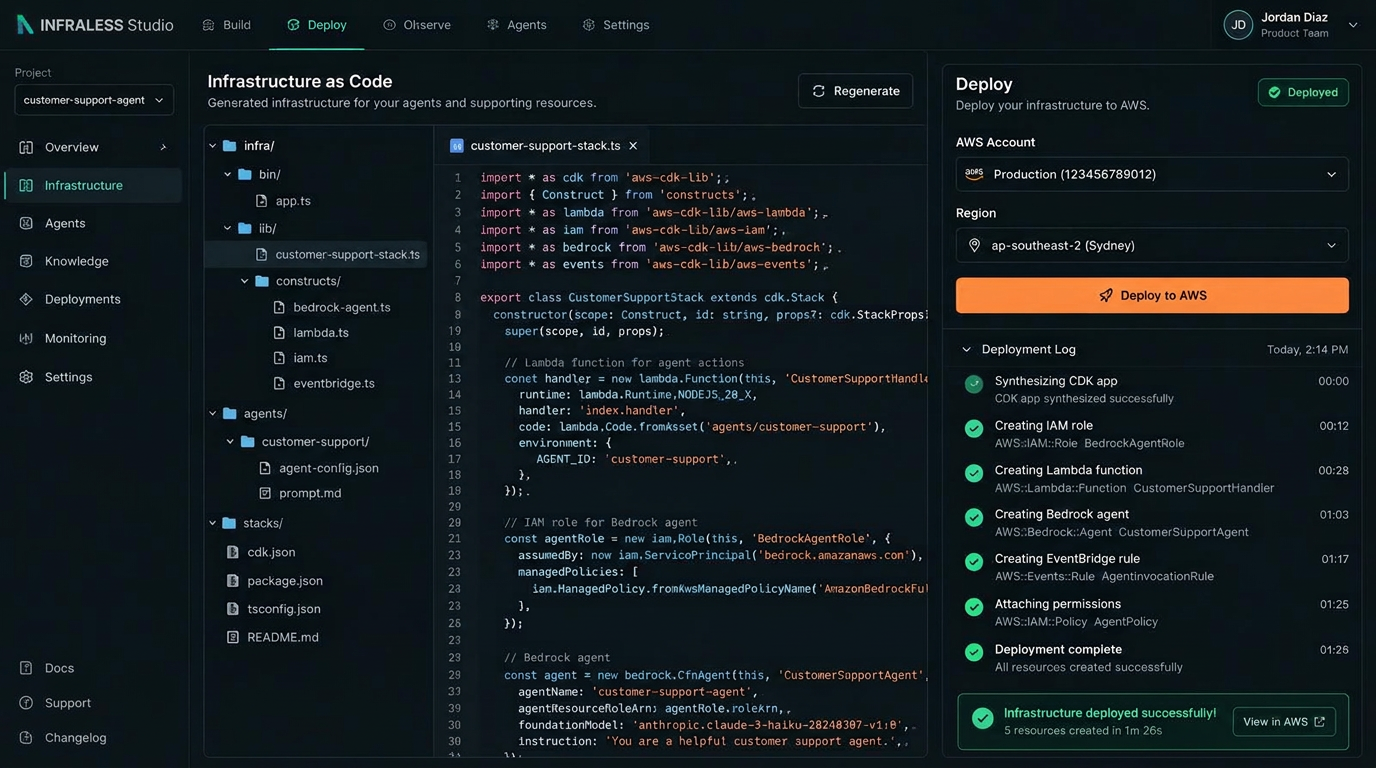The image size is (1376, 768).
Task: Click the Infraless Studio logo icon
Action: (25, 25)
